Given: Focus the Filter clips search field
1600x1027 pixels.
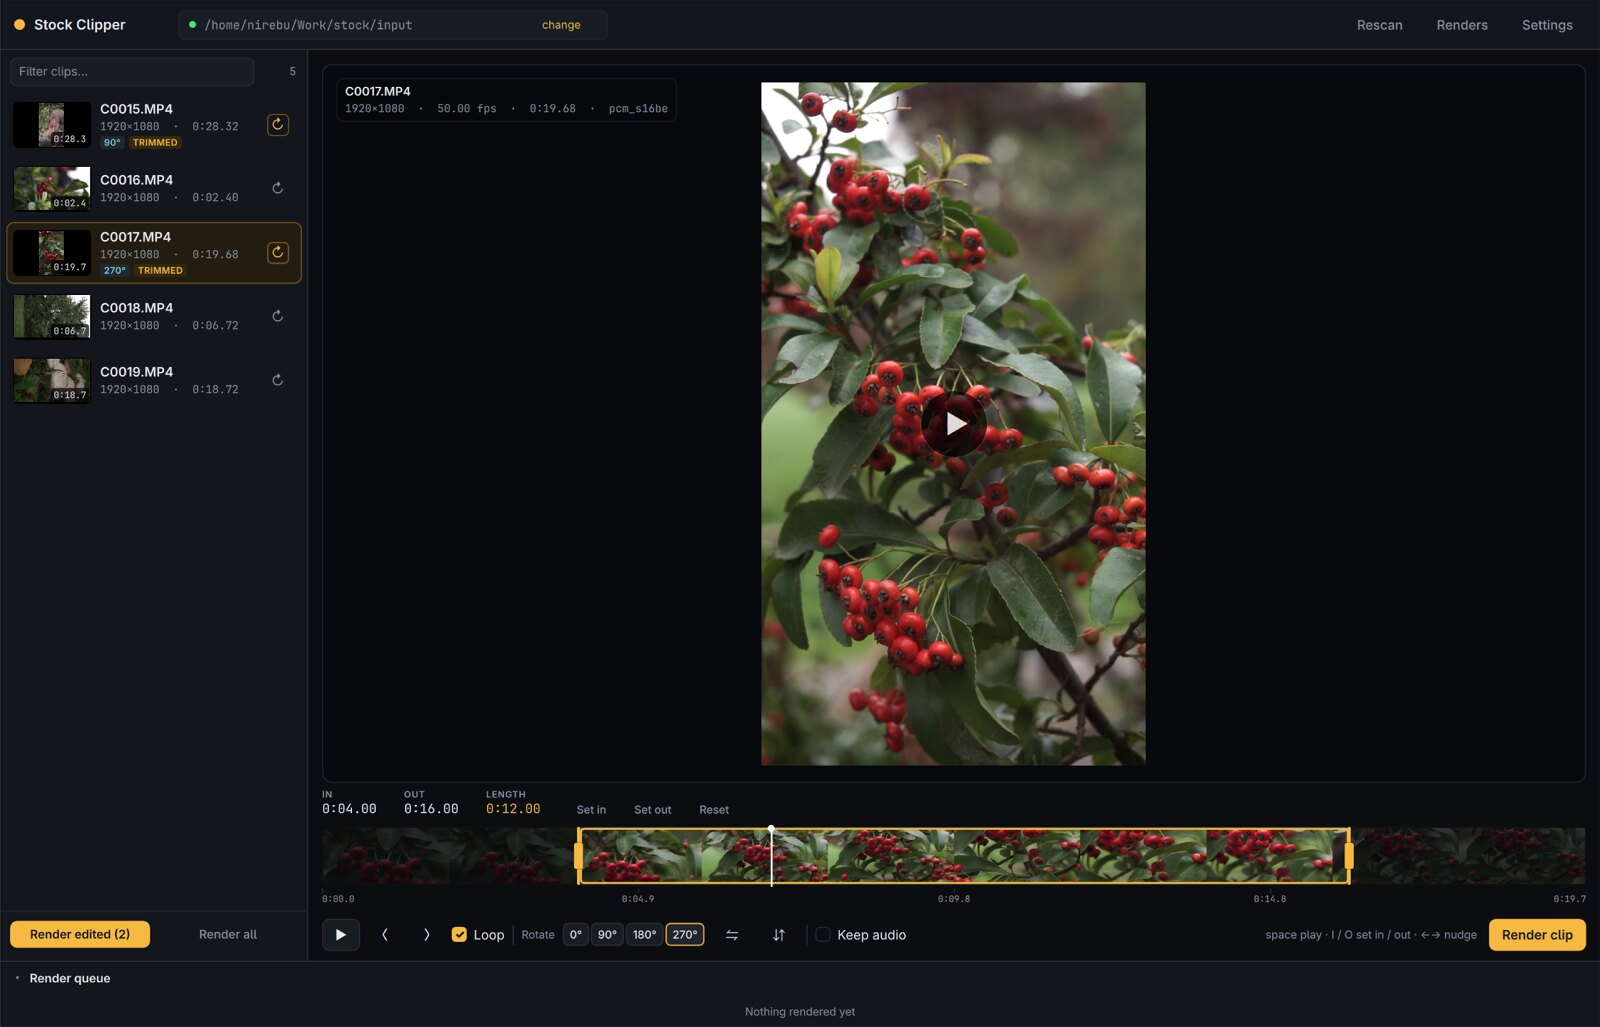Looking at the screenshot, I should pos(132,72).
